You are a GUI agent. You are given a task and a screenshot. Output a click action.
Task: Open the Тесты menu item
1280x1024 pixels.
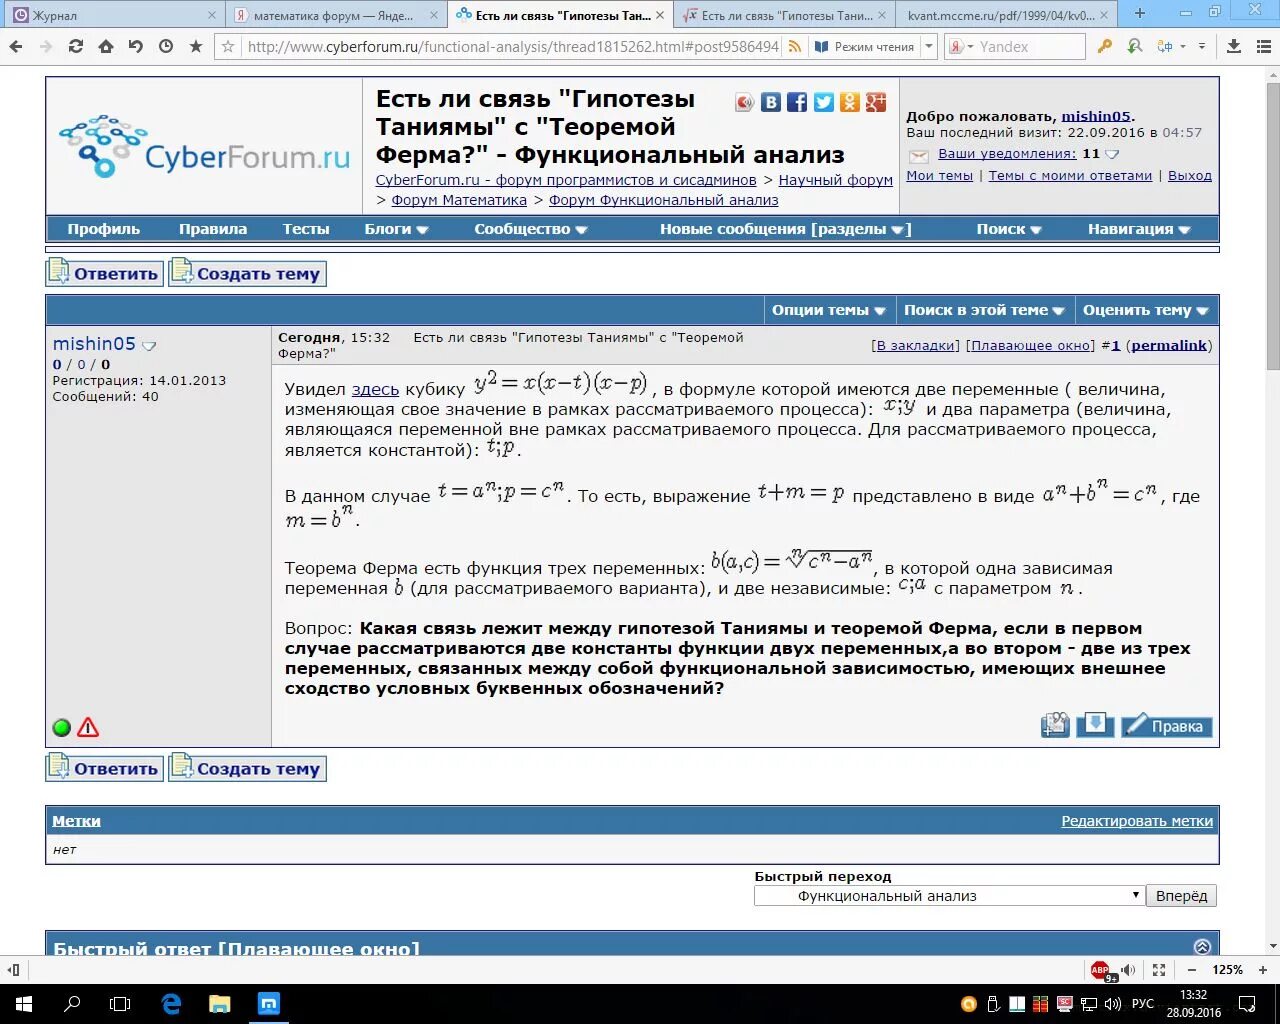pyautogui.click(x=306, y=229)
